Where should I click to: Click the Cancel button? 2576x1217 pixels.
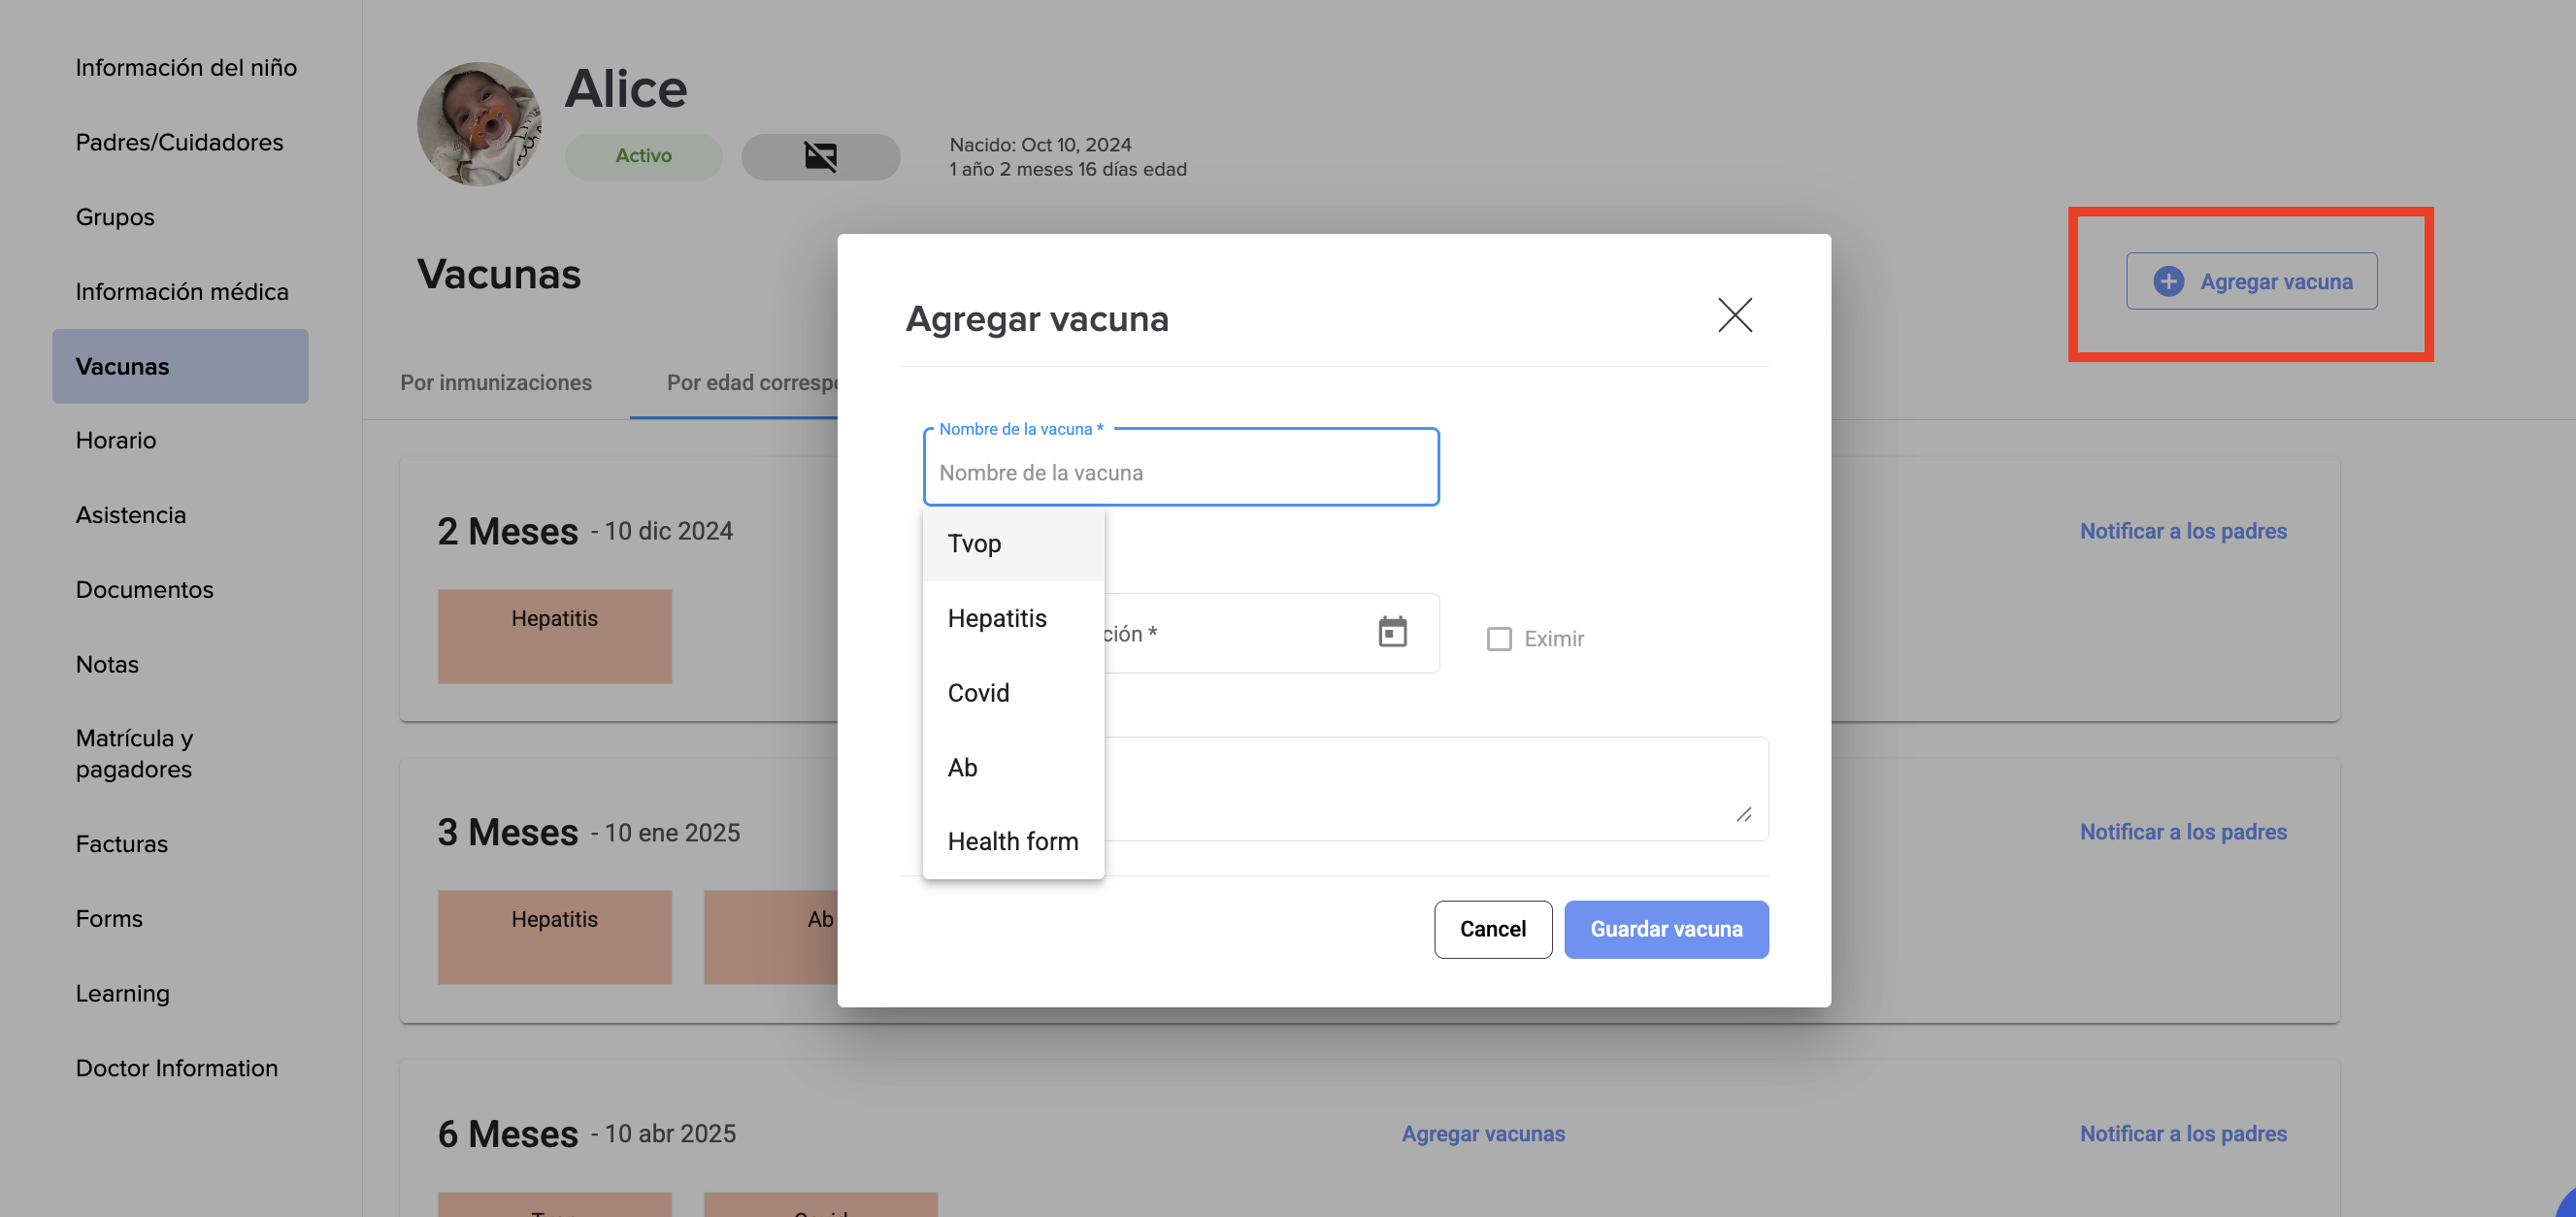[1492, 929]
